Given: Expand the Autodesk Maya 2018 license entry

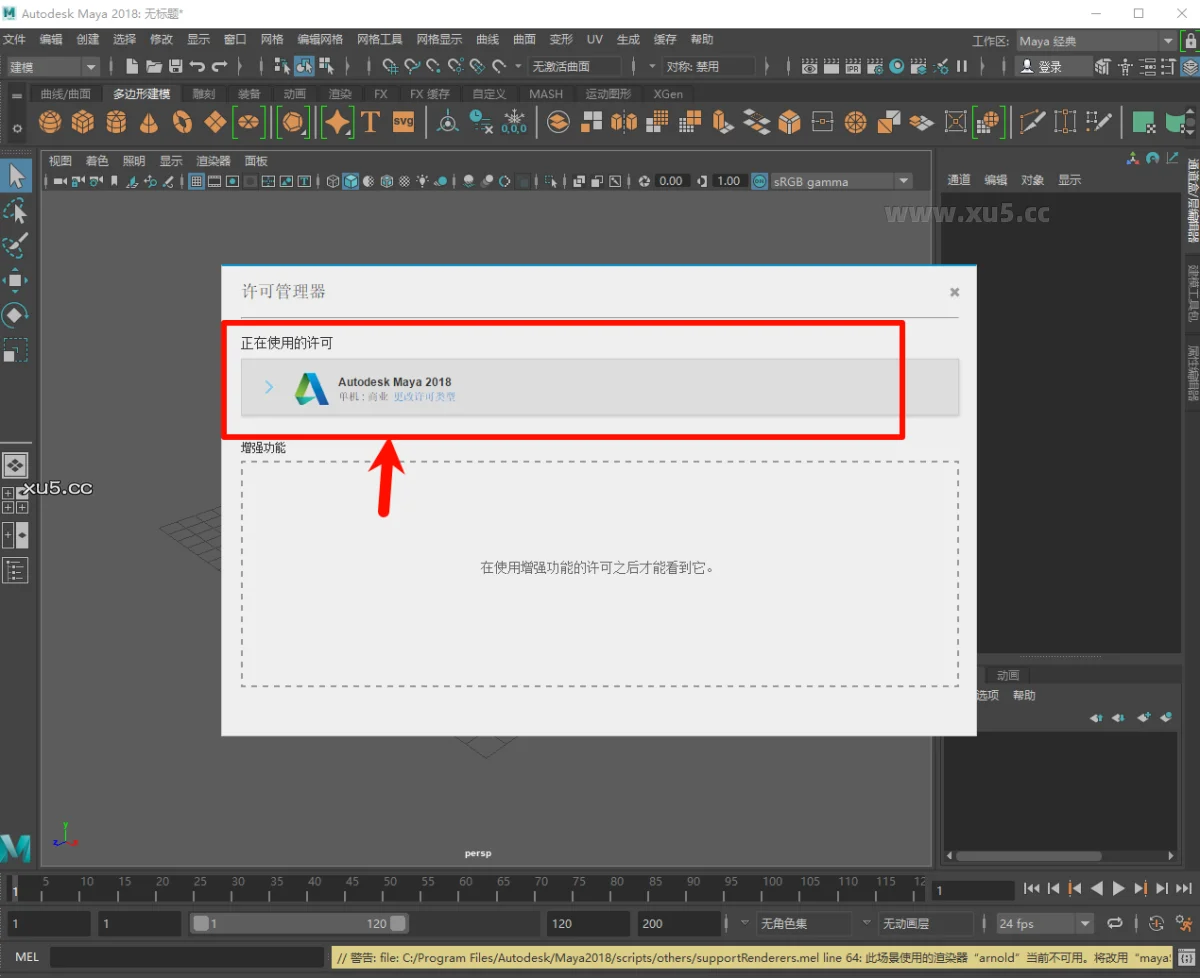Looking at the screenshot, I should tap(269, 387).
